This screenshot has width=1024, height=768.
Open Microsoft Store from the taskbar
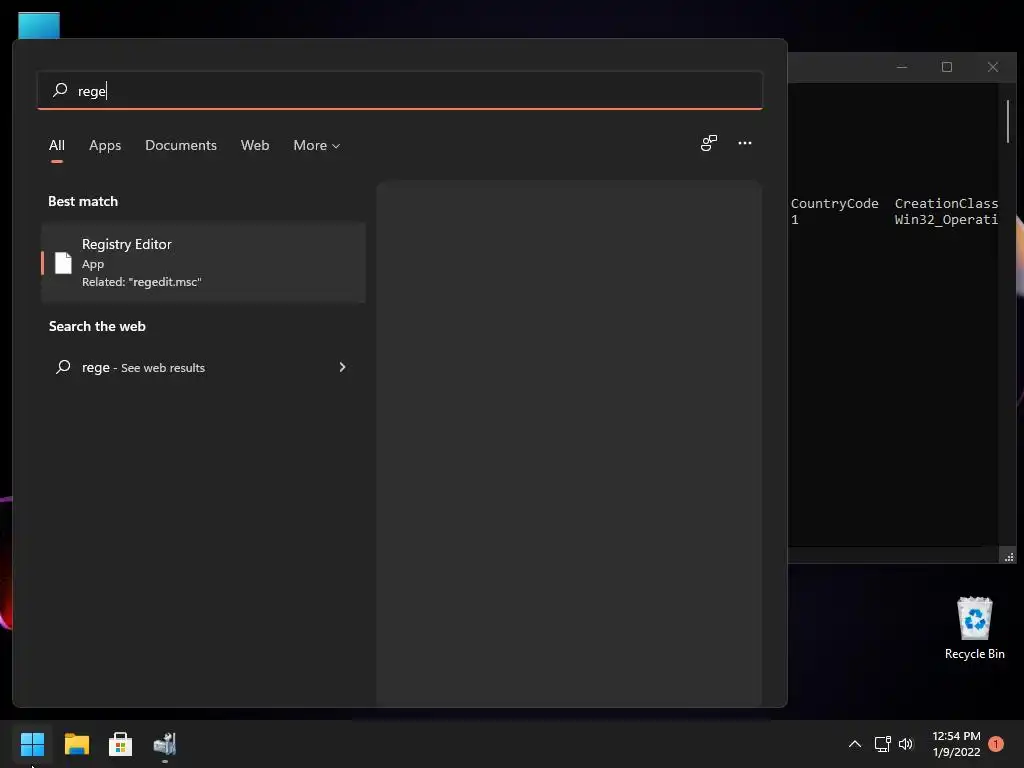click(120, 743)
